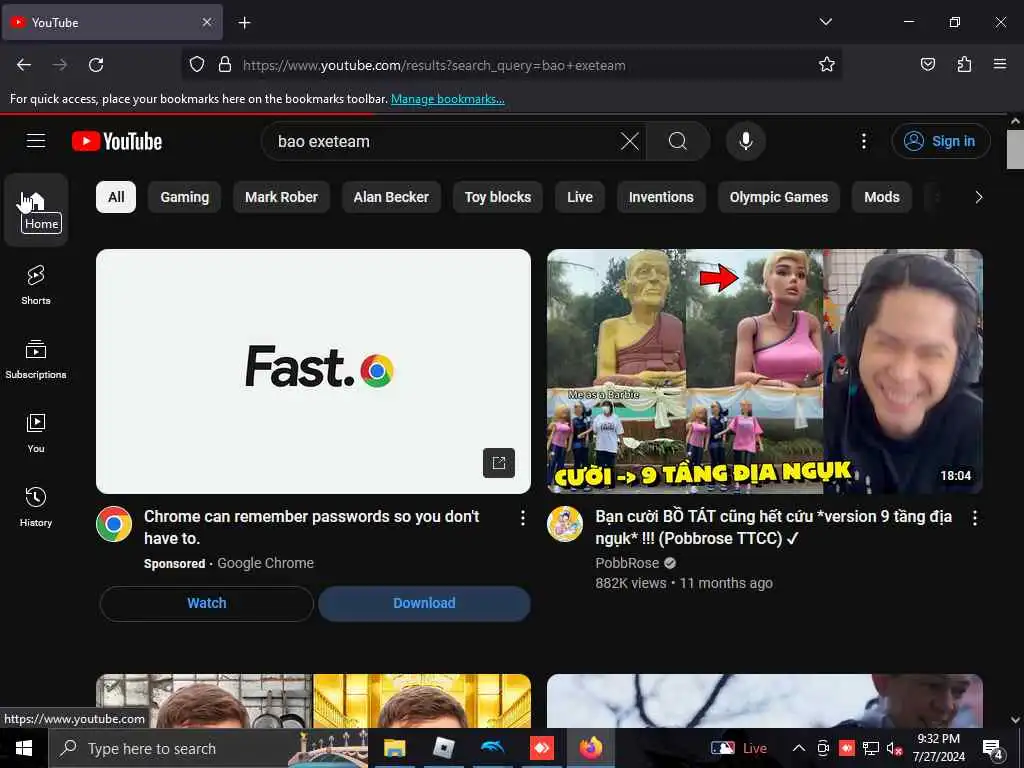The width and height of the screenshot is (1024, 768).
Task: Go to Home in the sidebar
Action: 36,210
